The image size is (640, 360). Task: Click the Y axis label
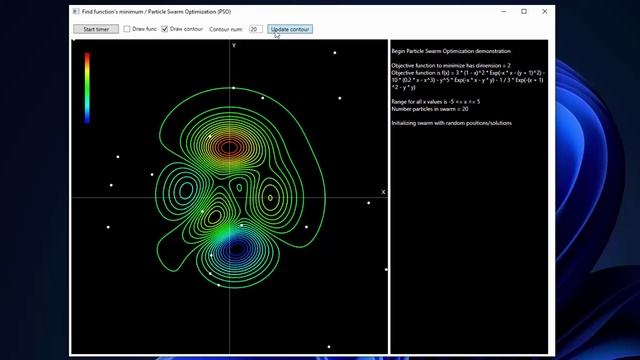tap(234, 45)
